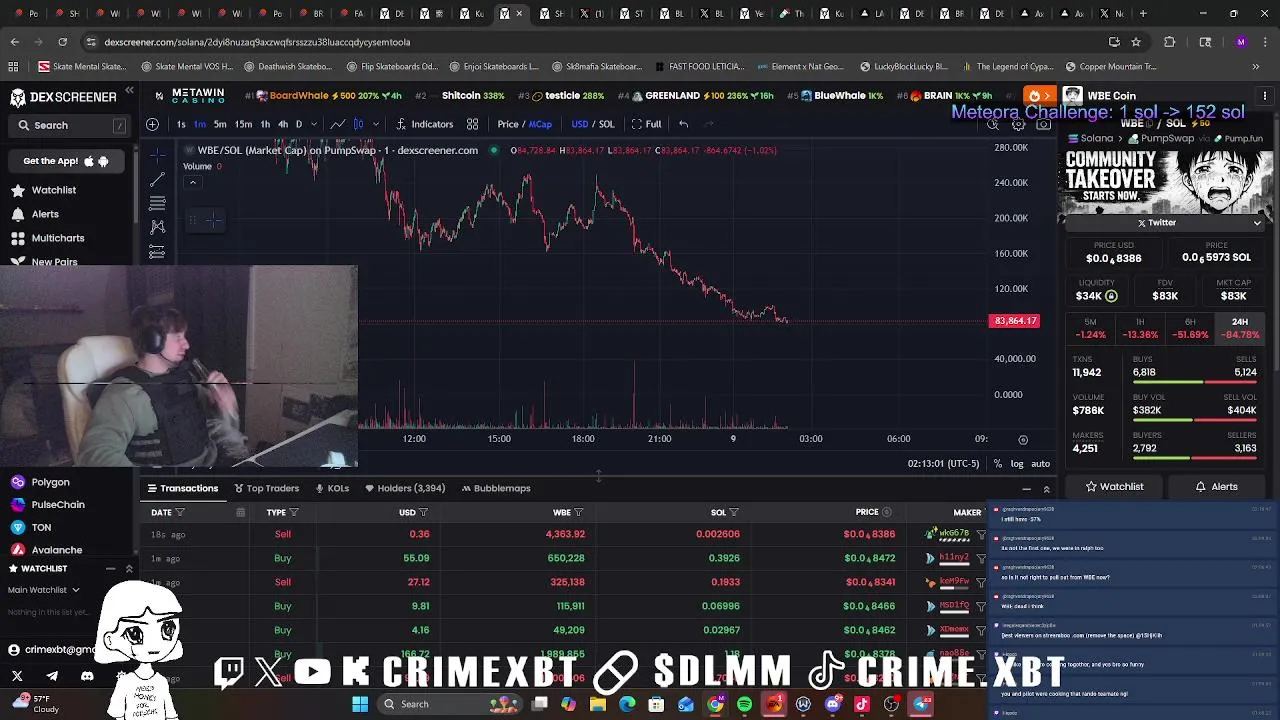The image size is (1280, 720).
Task: Toggle auto scale on chart
Action: click(x=1040, y=464)
